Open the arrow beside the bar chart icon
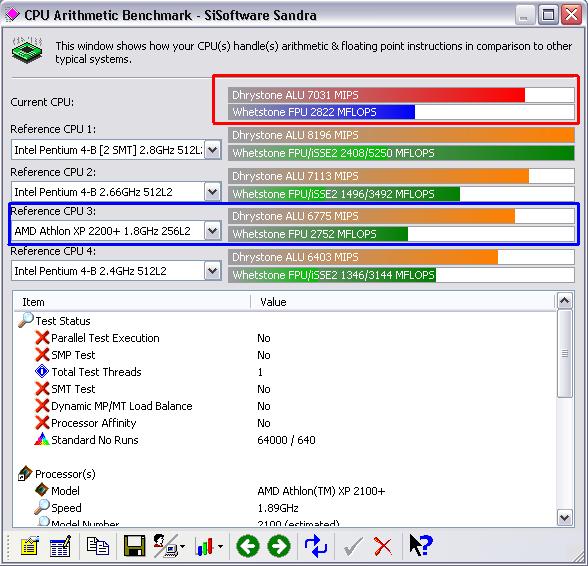 point(220,546)
